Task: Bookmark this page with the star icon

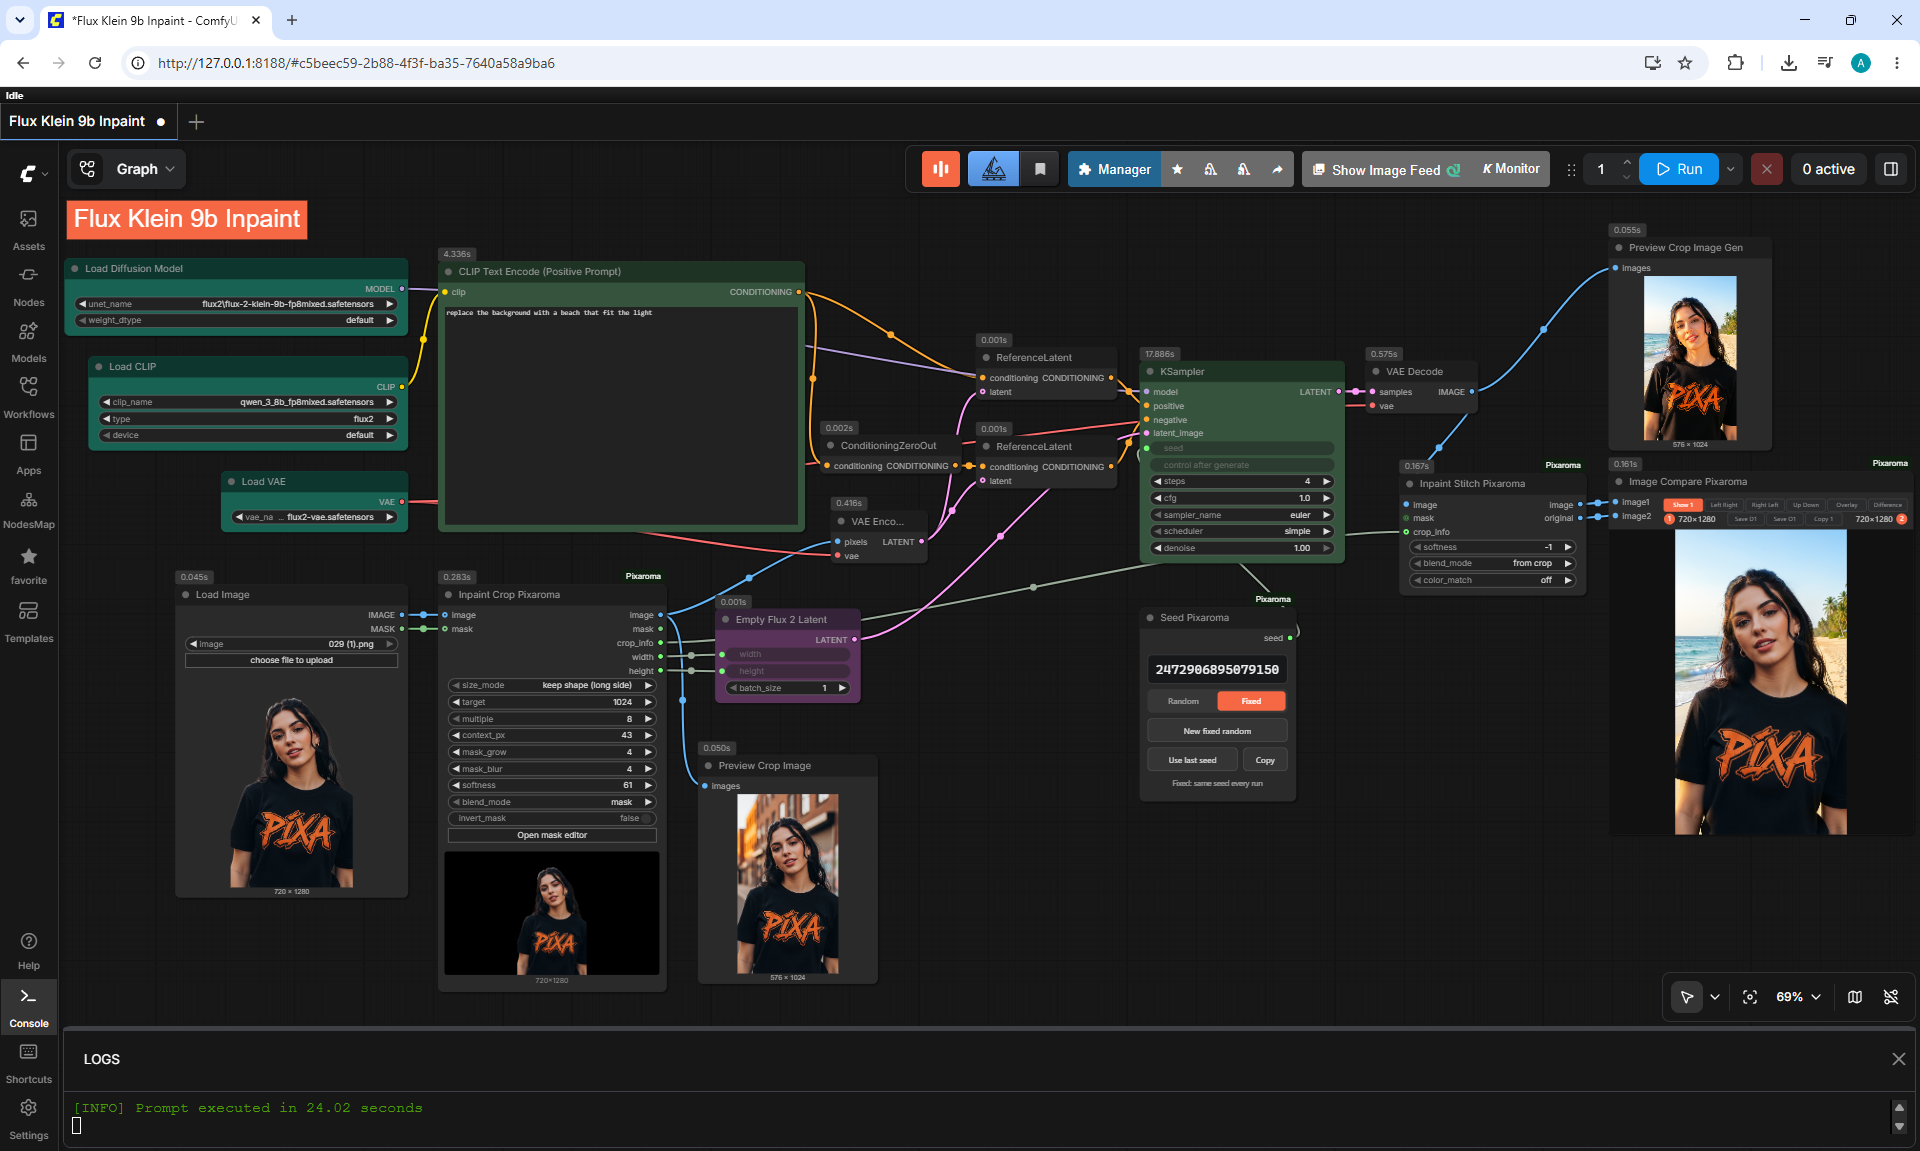Action: click(1685, 63)
